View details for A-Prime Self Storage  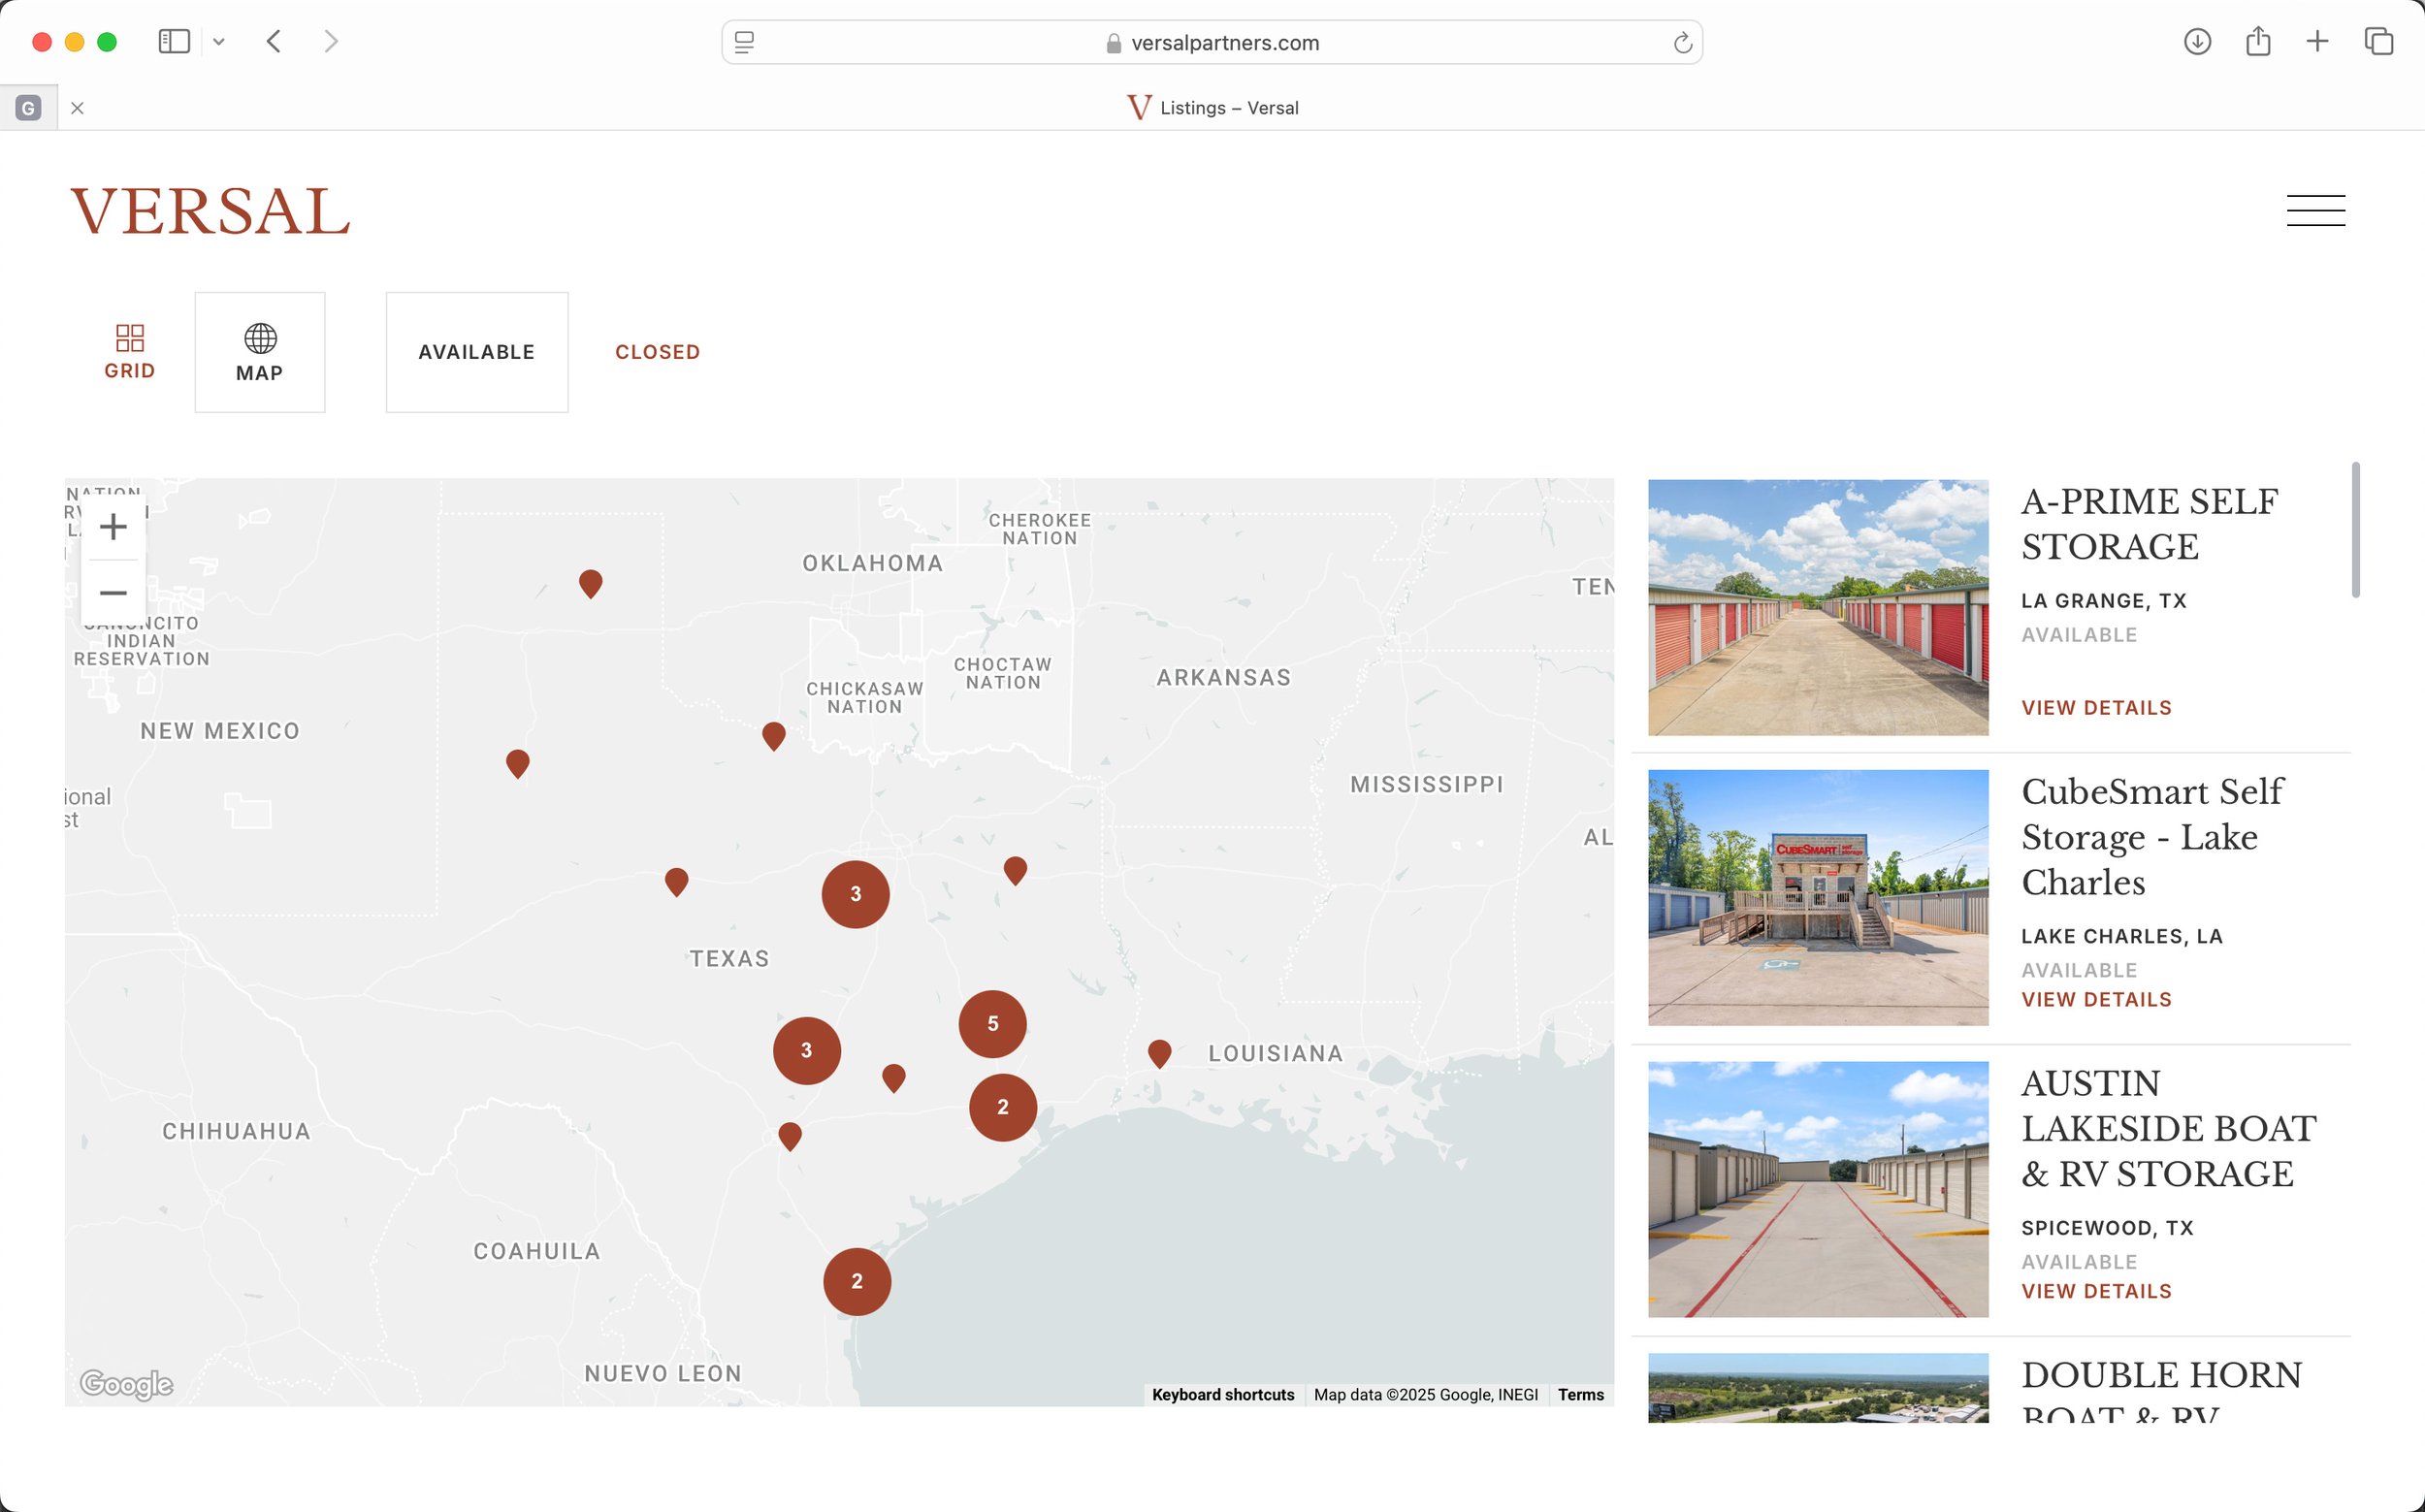click(x=2096, y=708)
